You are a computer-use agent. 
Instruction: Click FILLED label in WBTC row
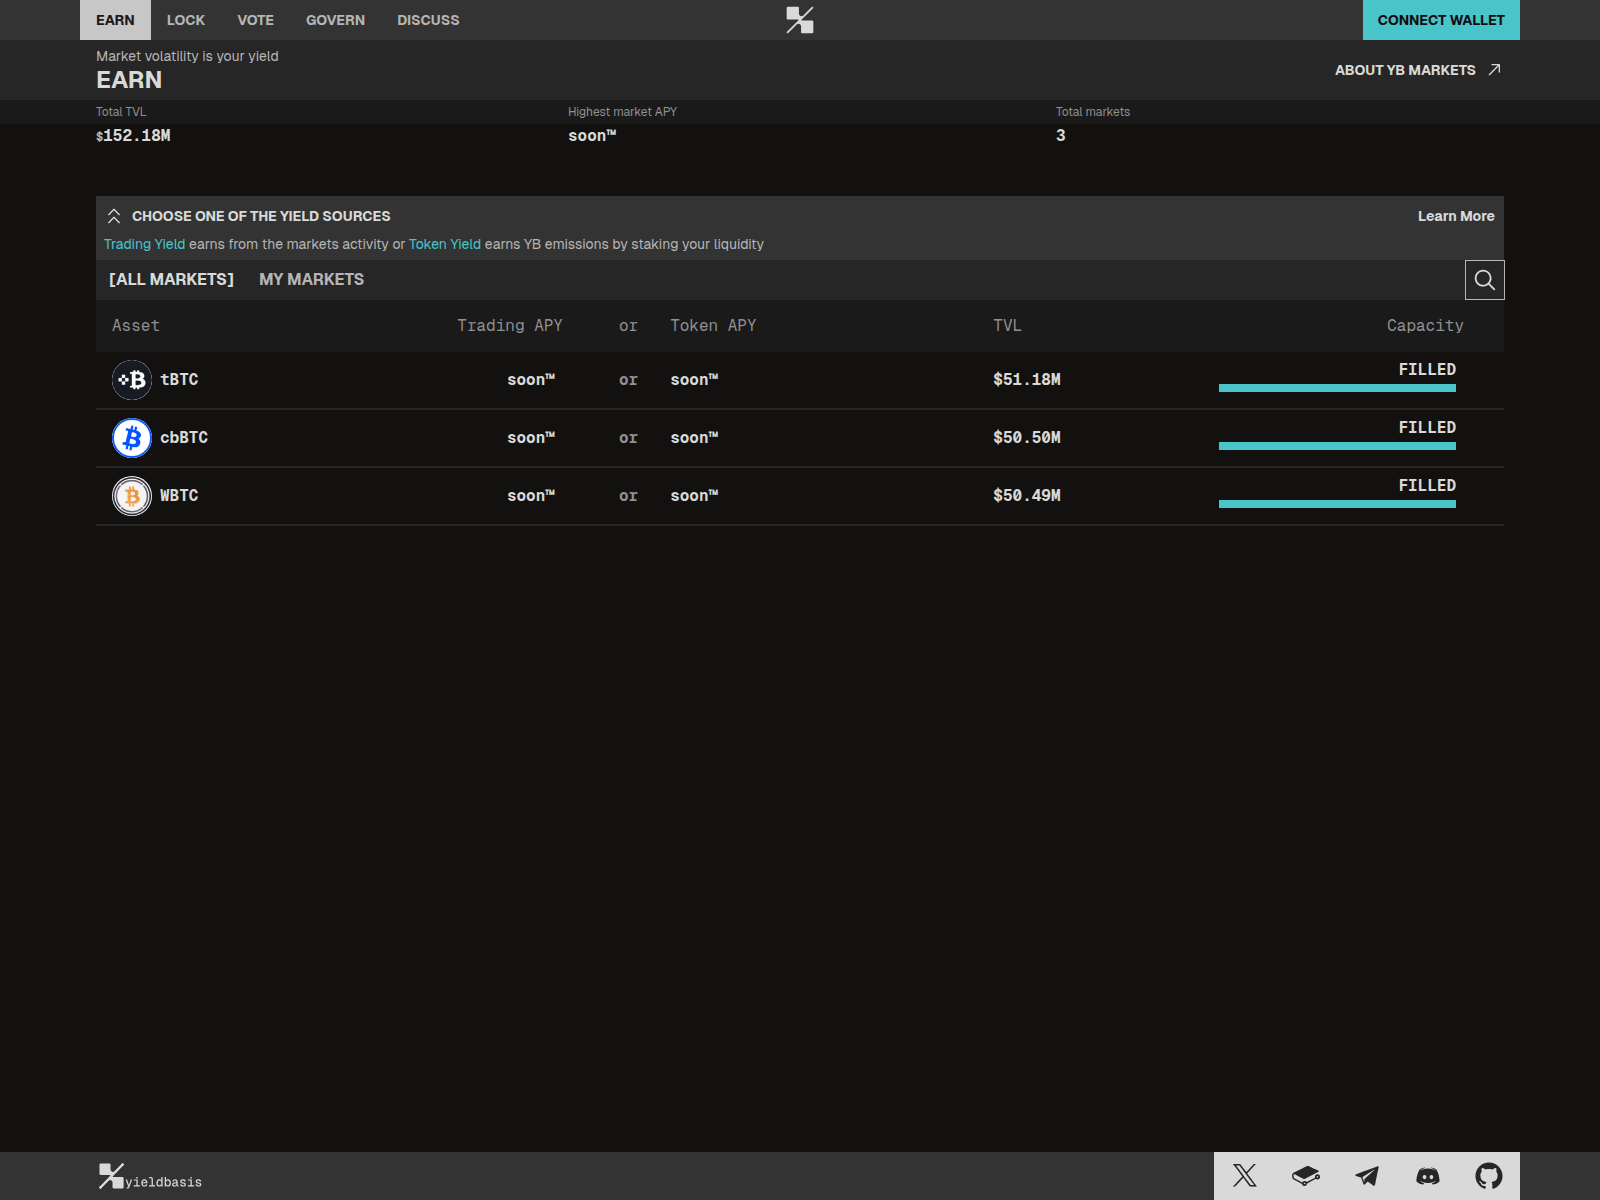click(x=1427, y=486)
